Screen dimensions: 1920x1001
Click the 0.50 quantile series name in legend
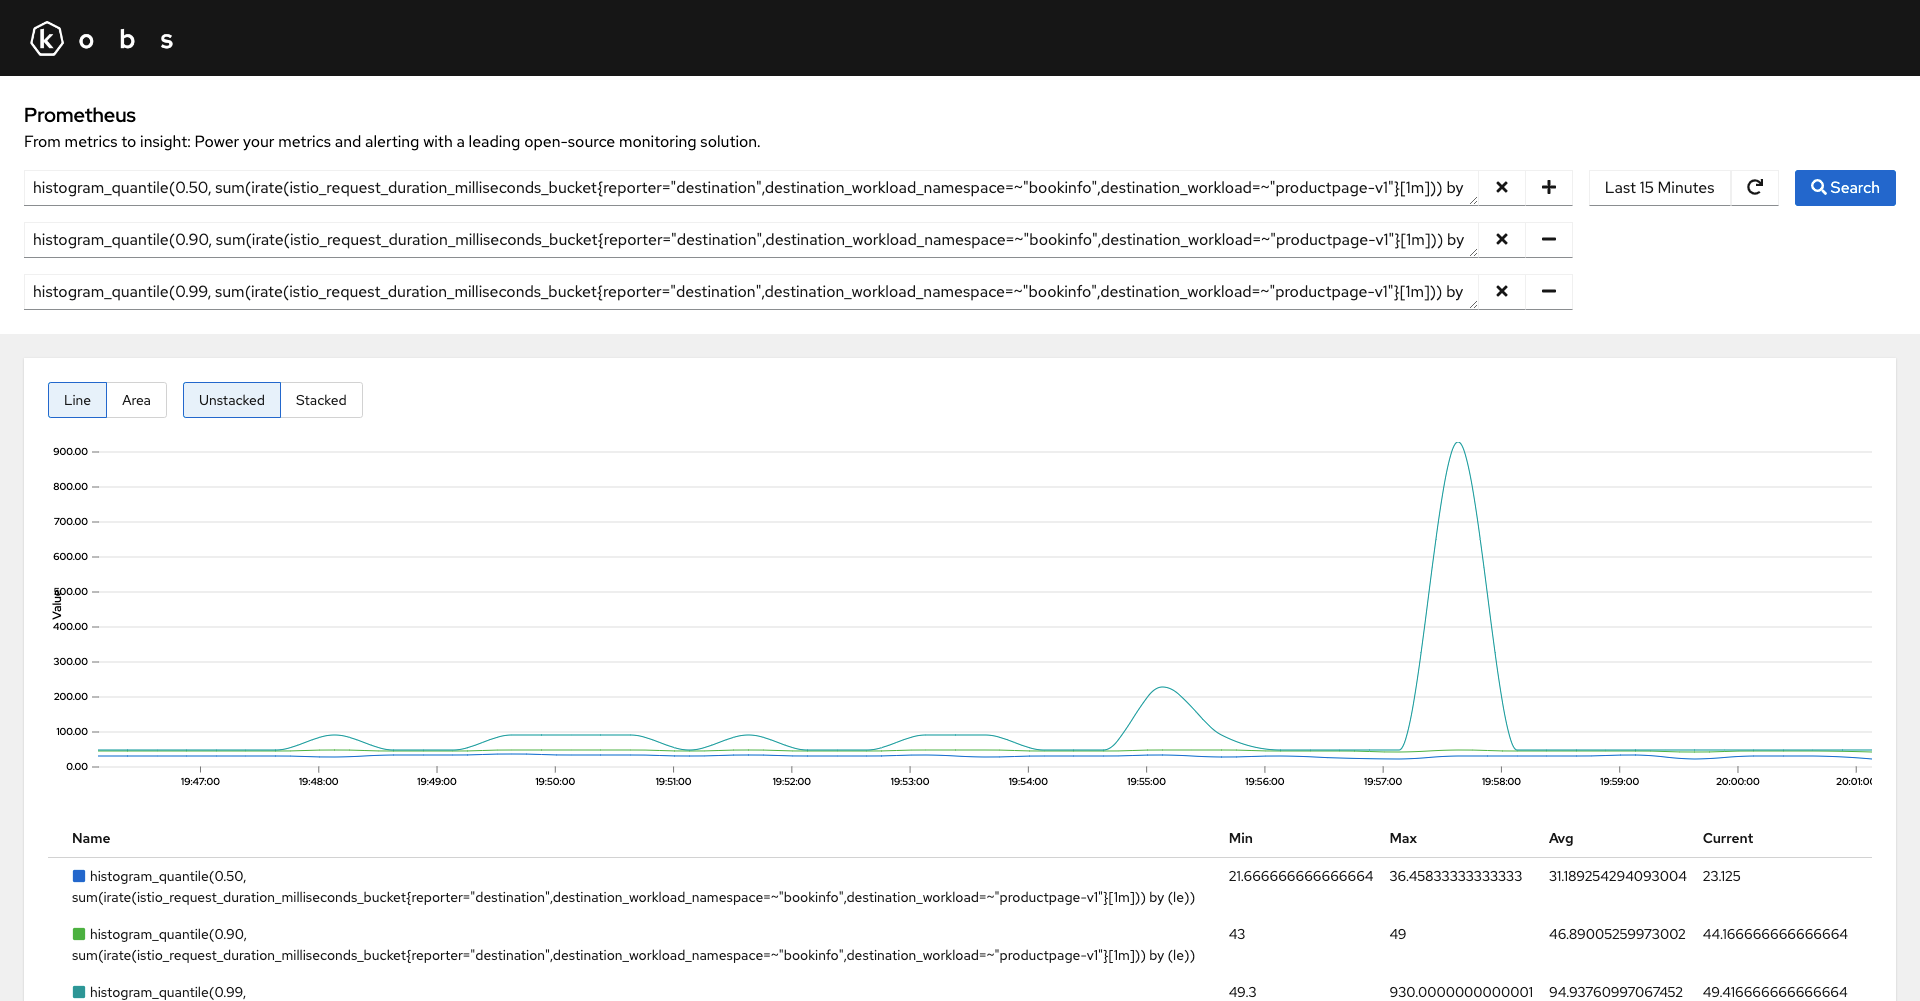633,887
